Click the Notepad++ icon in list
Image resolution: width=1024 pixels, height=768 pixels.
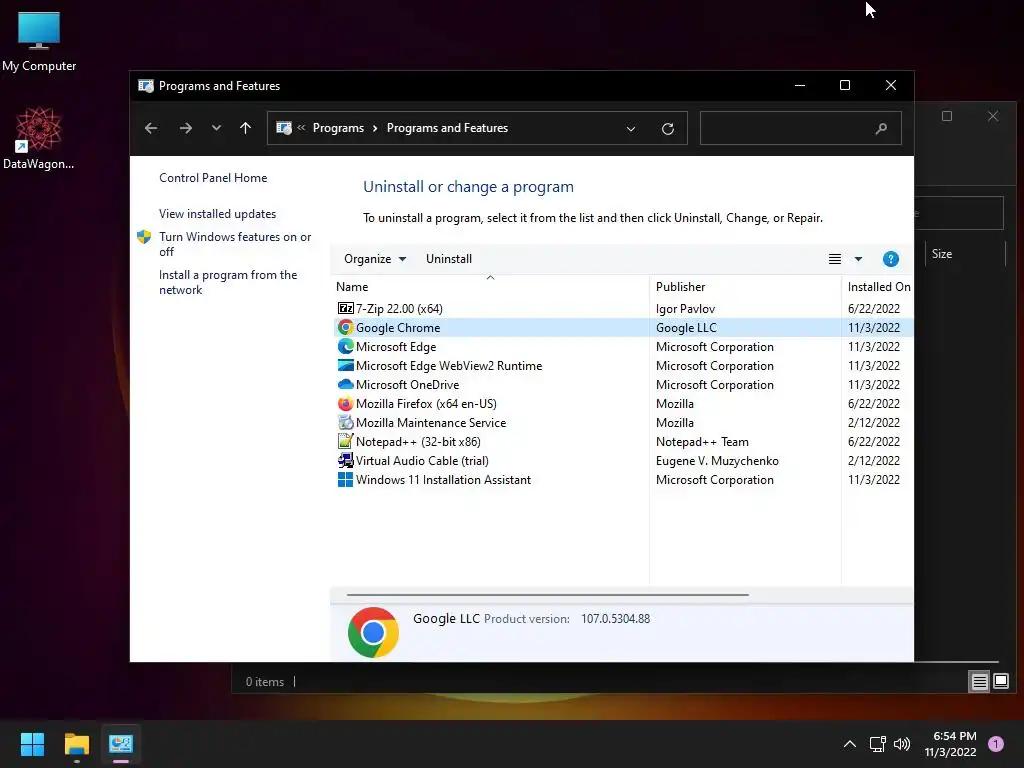[345, 441]
